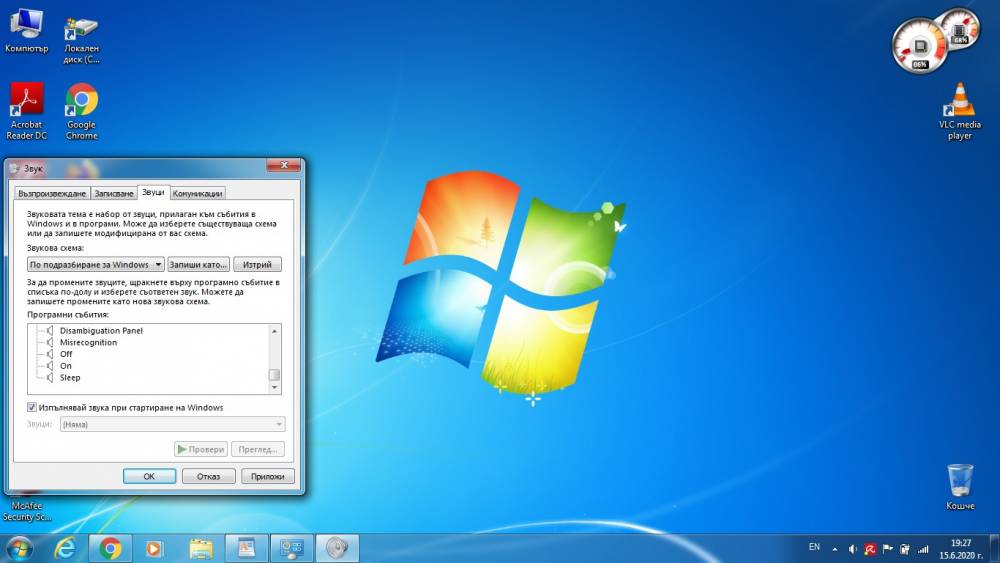1000x563 pixels.
Task: Open the Recycle Bin (Кошче) icon
Action: 960,486
